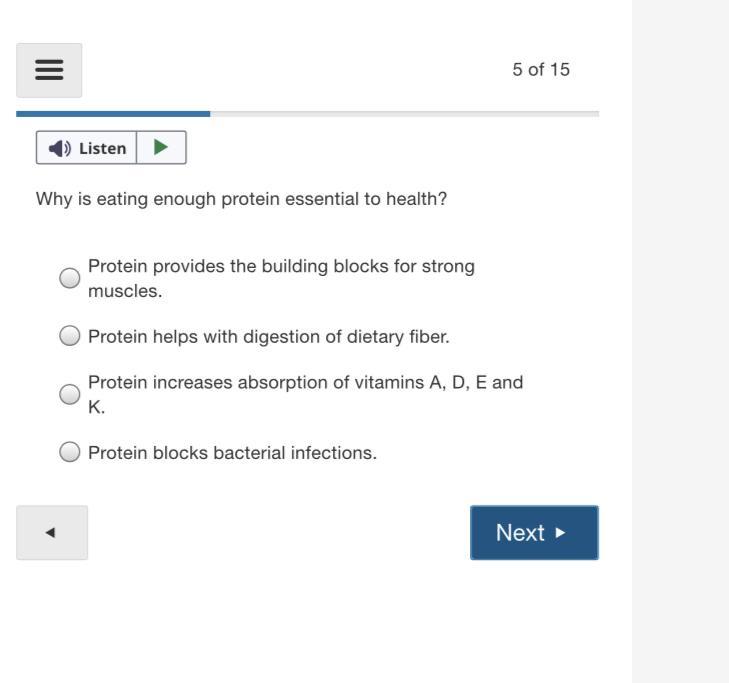The image size is (729, 683).
Task: Click the Next button
Action: (534, 532)
